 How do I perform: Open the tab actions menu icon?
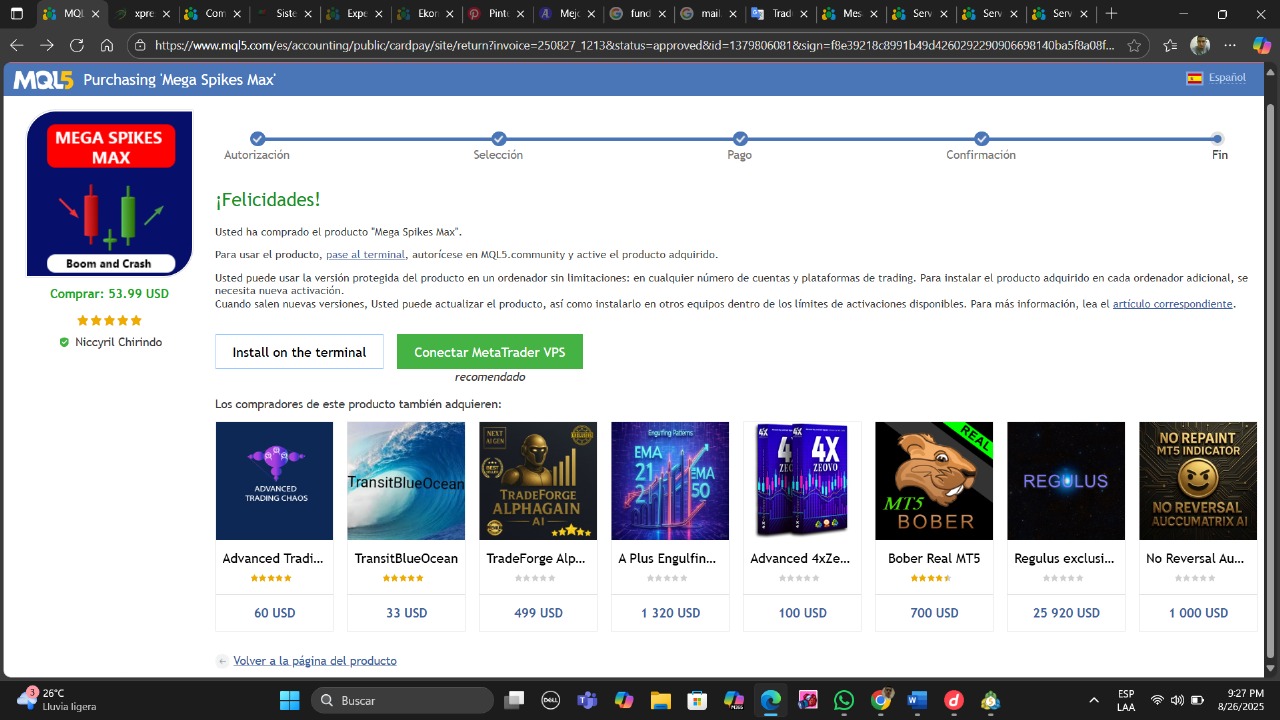(16, 14)
